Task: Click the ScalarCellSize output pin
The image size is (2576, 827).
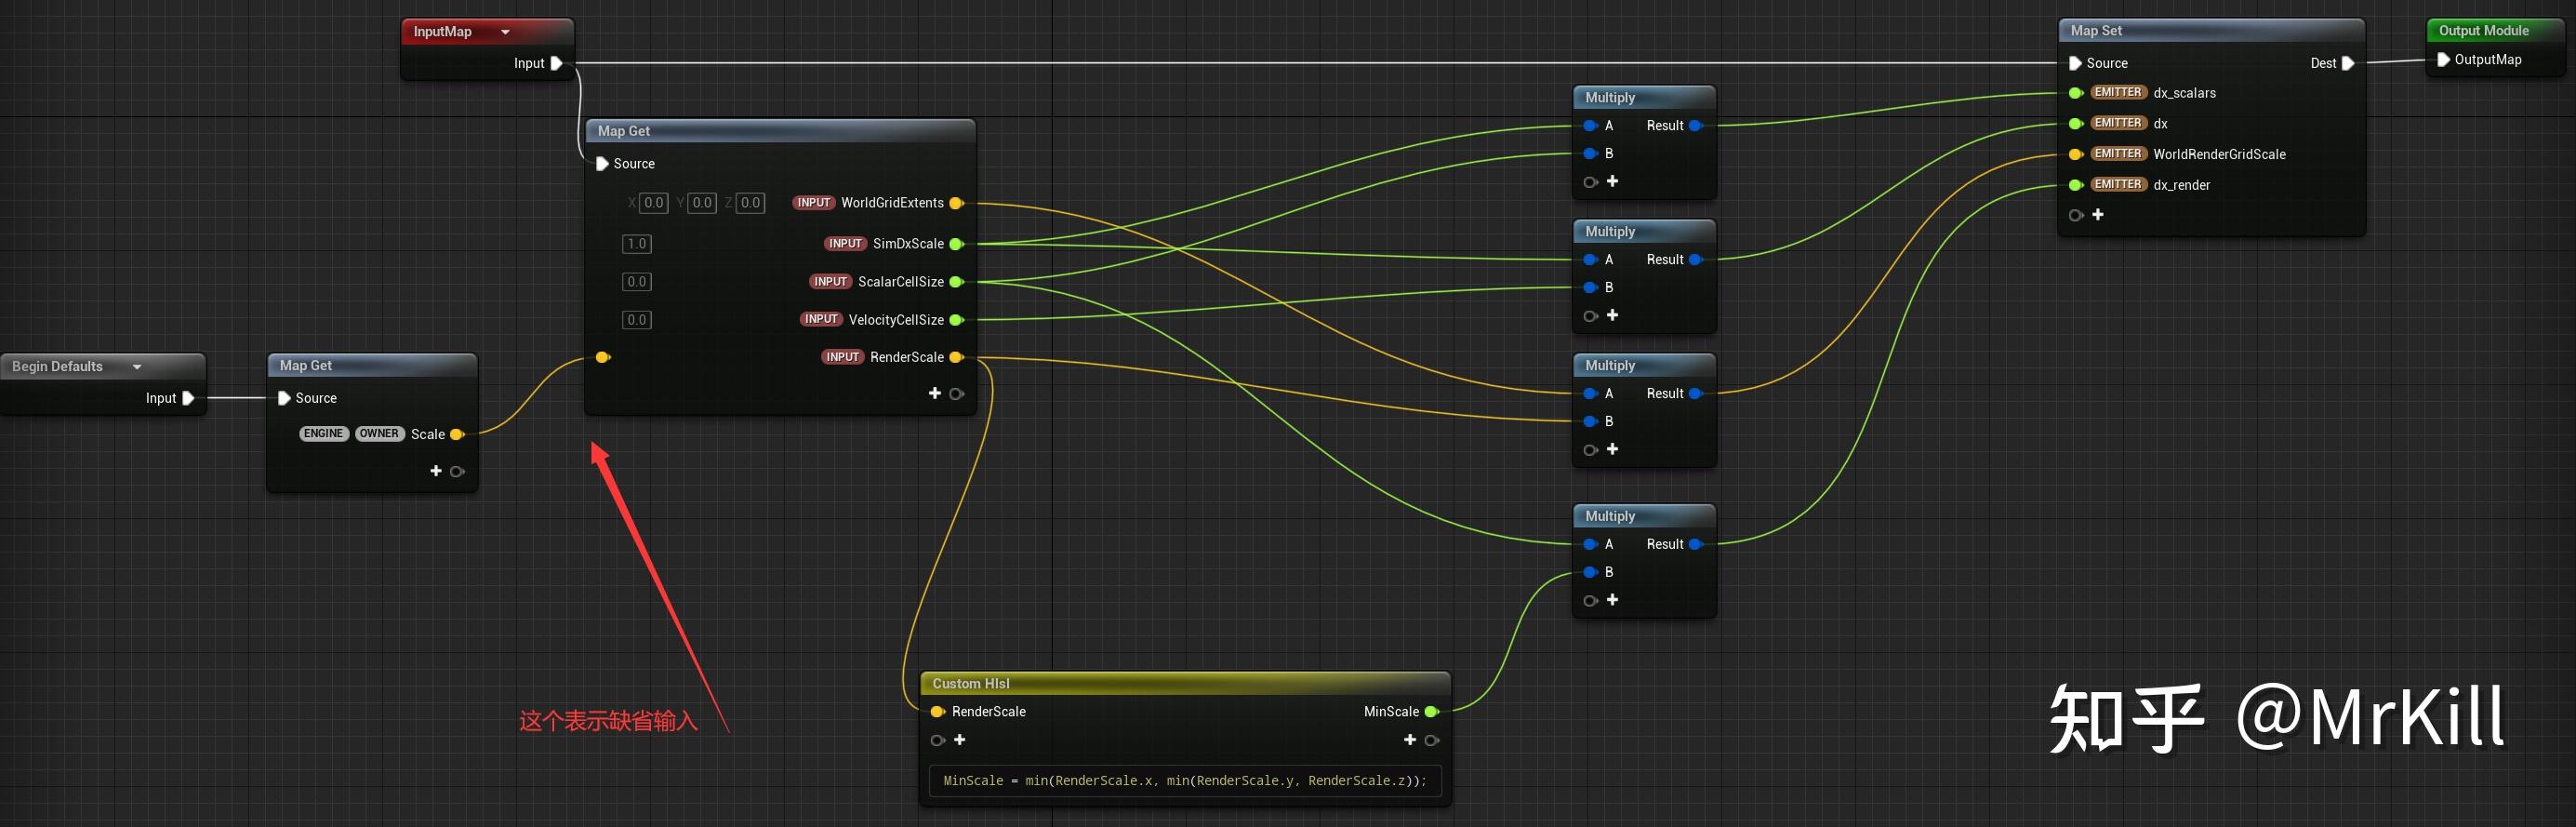Action: pos(956,282)
